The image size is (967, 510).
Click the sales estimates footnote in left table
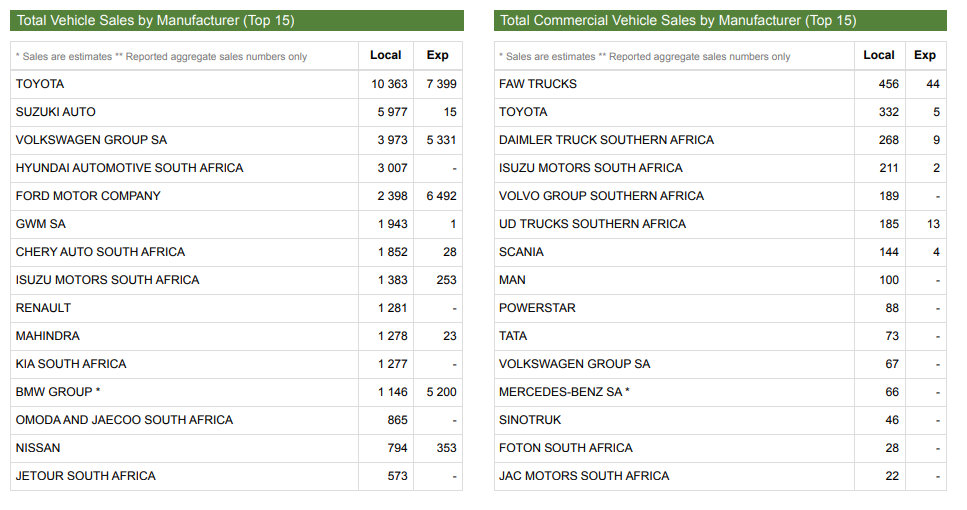(162, 57)
